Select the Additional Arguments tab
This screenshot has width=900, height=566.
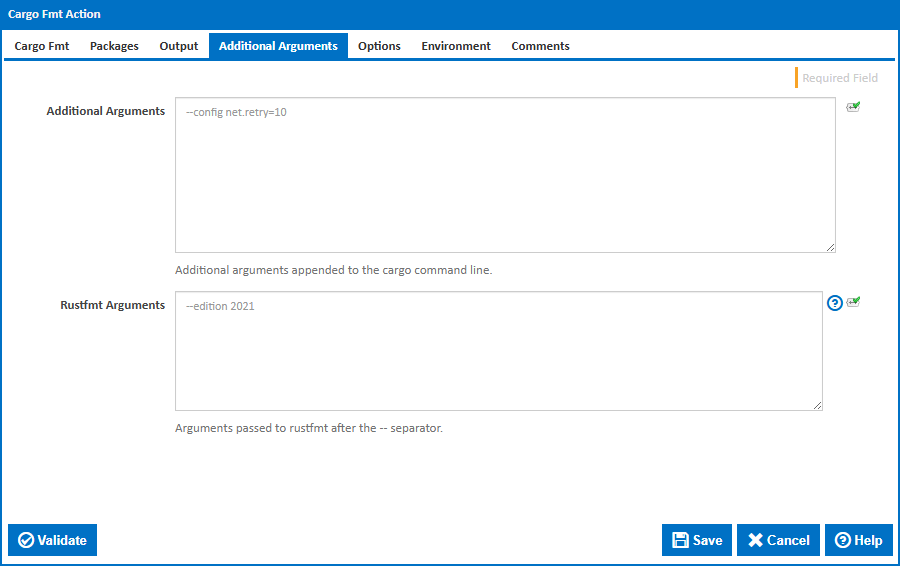point(278,46)
